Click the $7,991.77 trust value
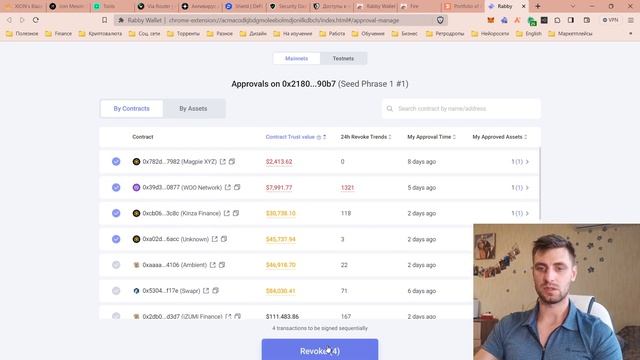Viewport: 640px width, 360px height. [279, 187]
